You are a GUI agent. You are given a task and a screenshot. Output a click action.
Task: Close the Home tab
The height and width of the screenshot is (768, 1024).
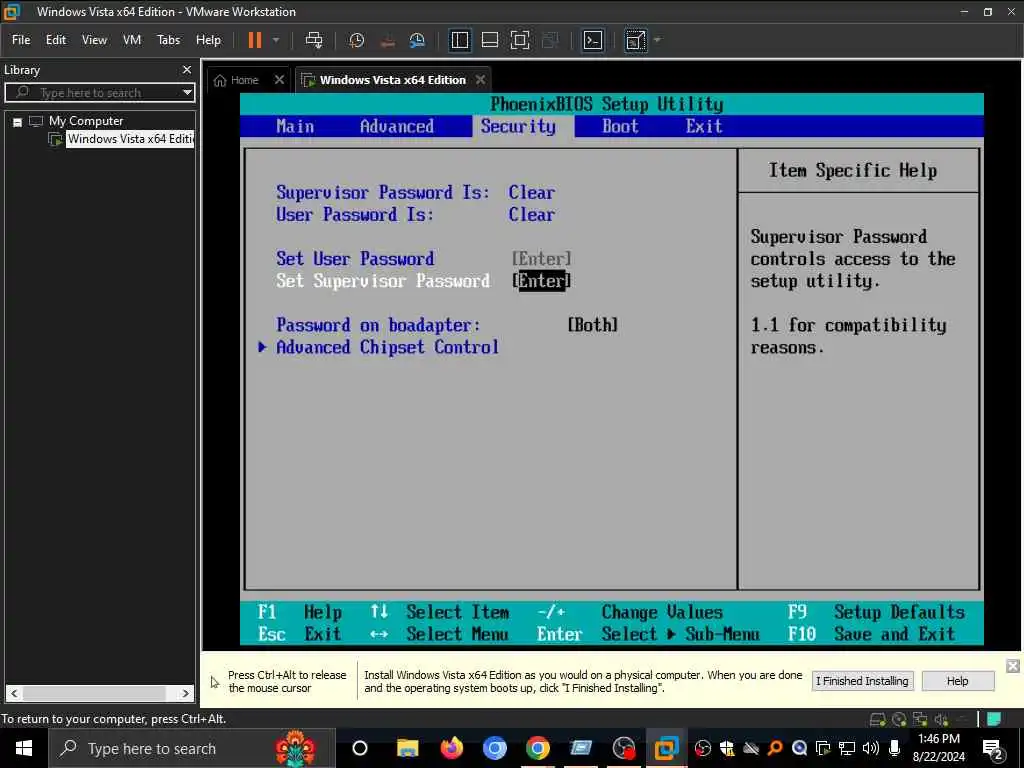(279, 80)
